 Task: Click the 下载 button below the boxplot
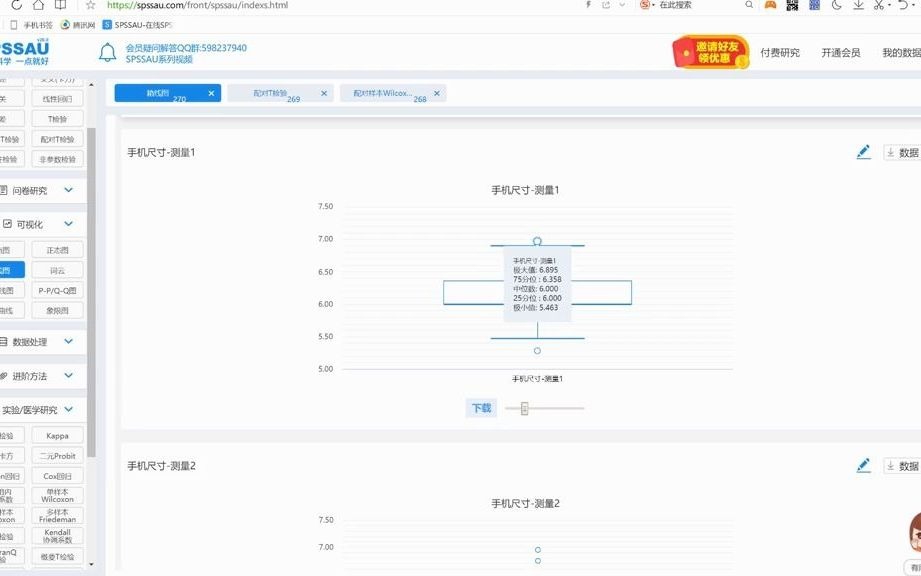(x=480, y=408)
